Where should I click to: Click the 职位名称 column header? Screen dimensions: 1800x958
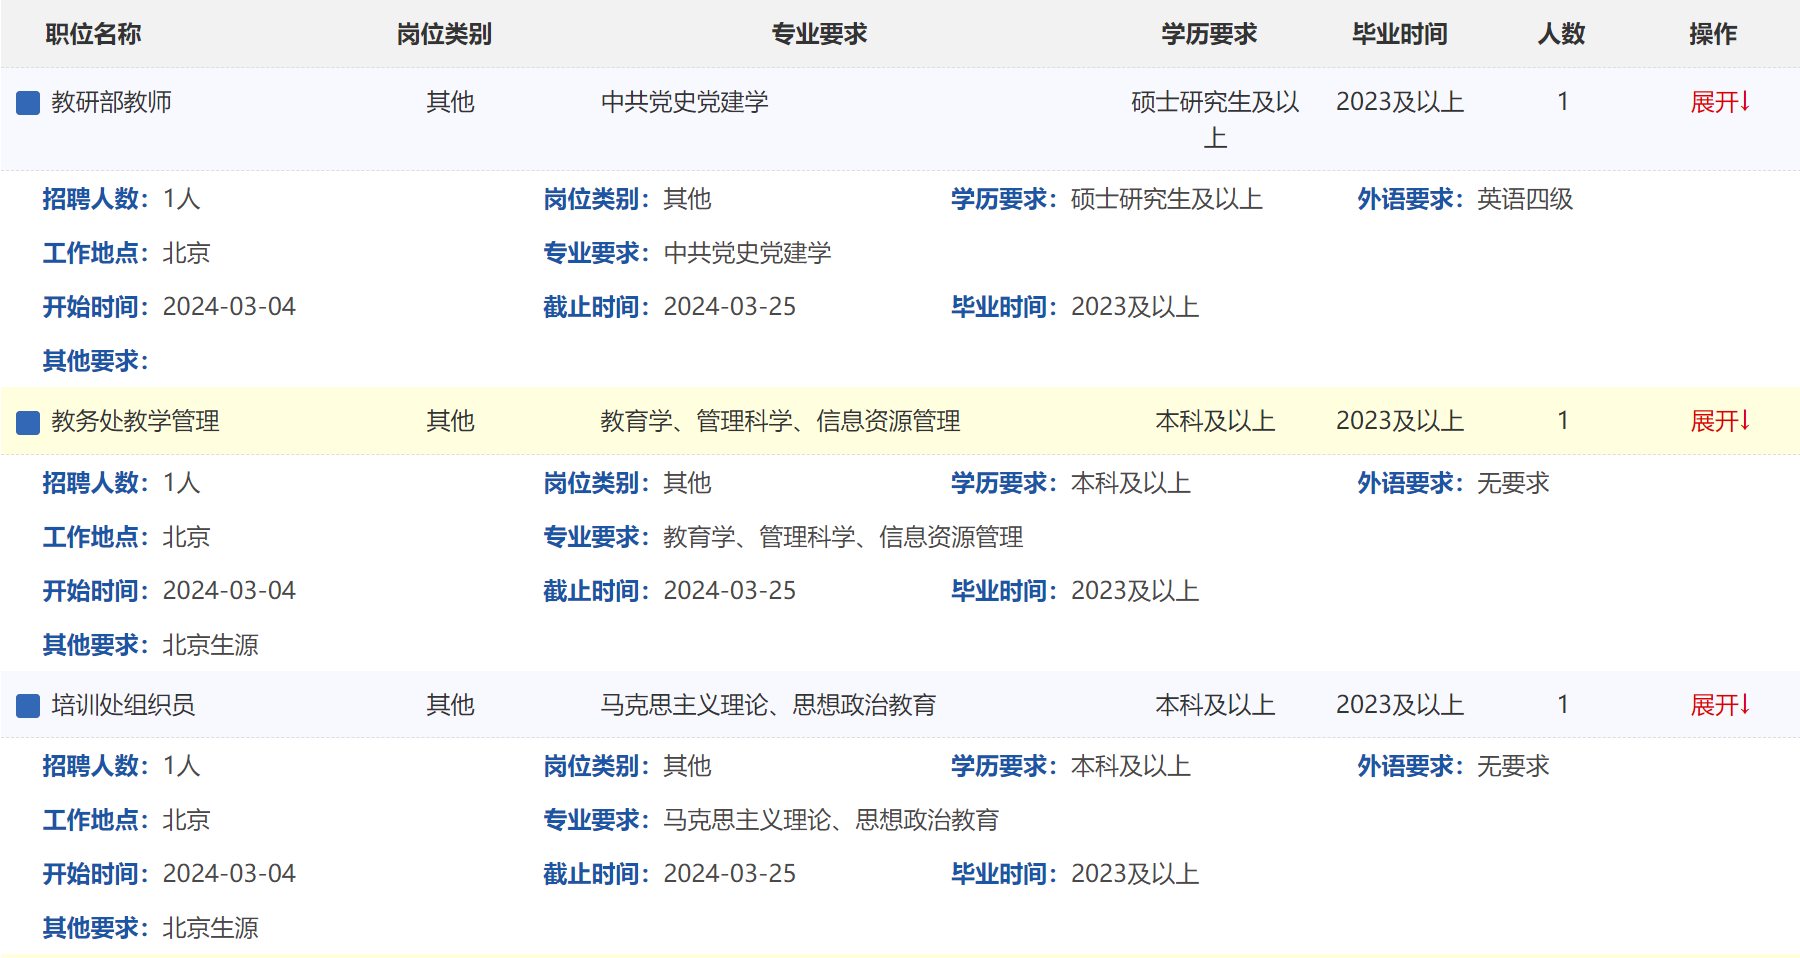coord(93,34)
